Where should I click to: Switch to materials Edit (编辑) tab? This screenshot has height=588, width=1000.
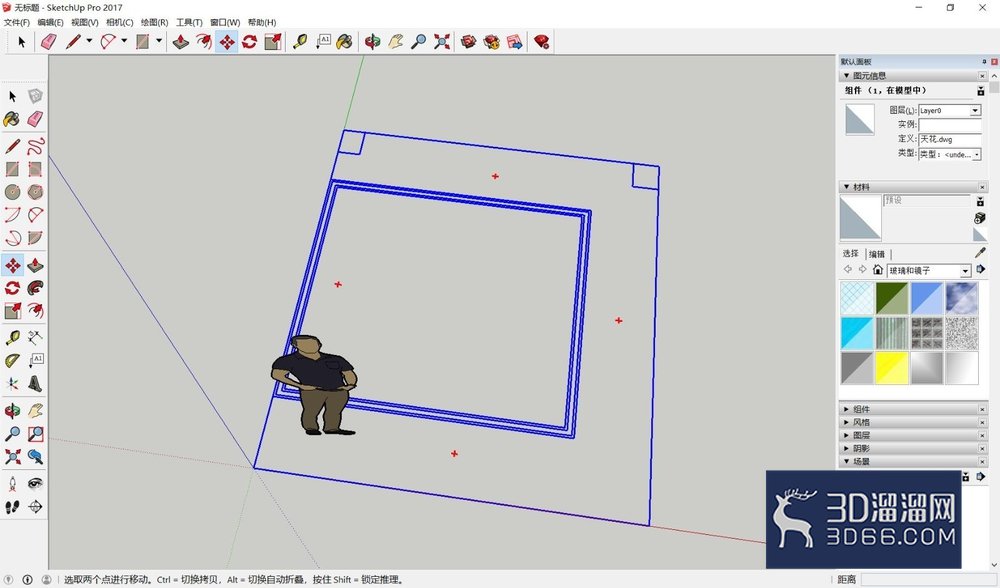coord(877,254)
